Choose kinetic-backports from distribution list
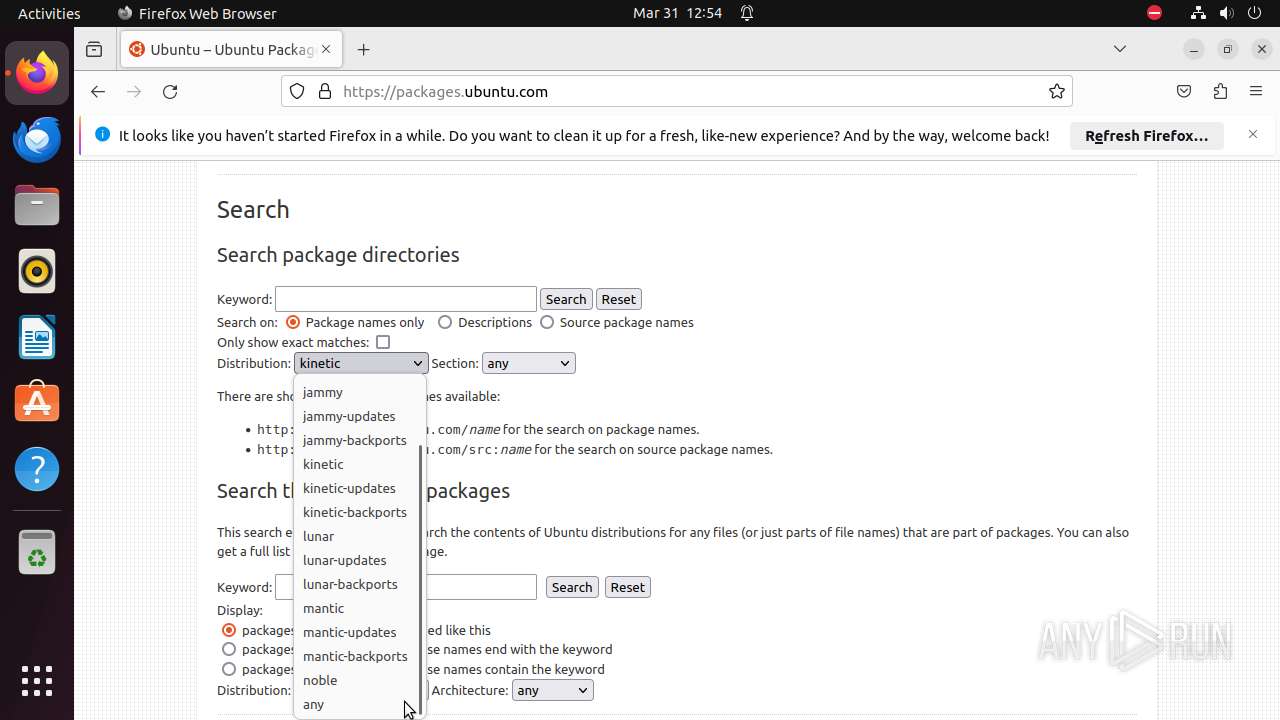 (357, 512)
